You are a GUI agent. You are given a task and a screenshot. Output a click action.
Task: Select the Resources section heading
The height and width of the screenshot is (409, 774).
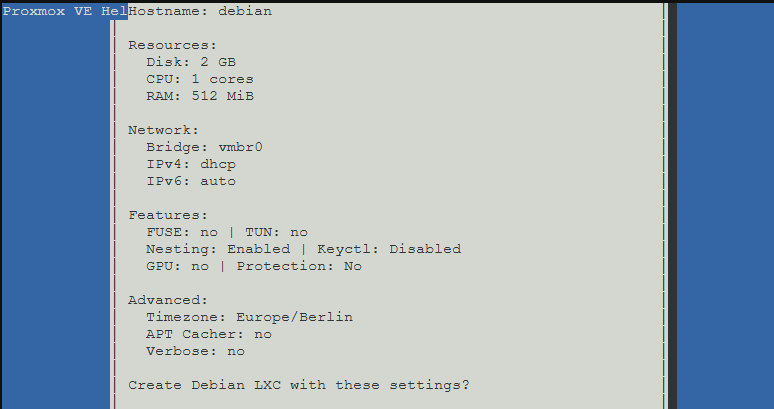[x=172, y=45]
